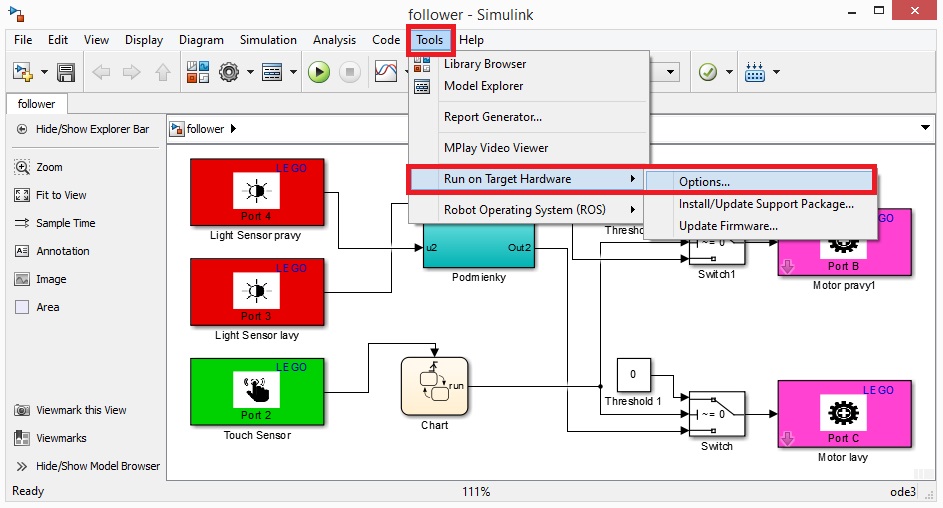Expand the Model Advisor dropdown arrow
Screen dimensions: 943x508
click(x=730, y=72)
